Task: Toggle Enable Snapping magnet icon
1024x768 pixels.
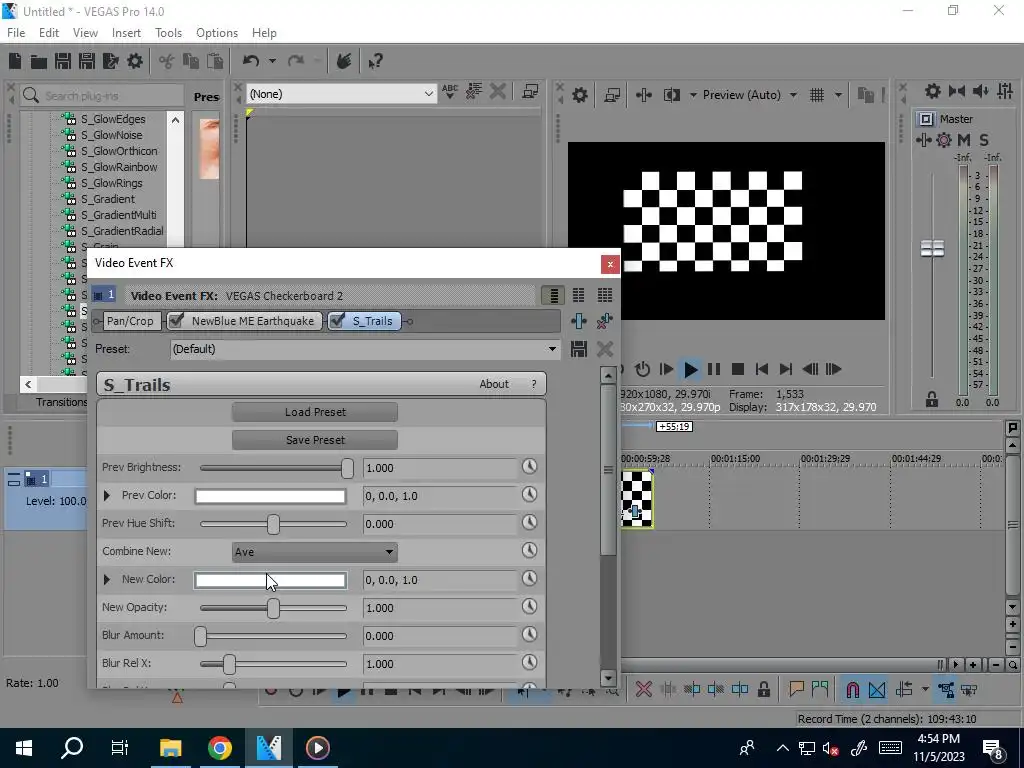Action: tap(852, 690)
